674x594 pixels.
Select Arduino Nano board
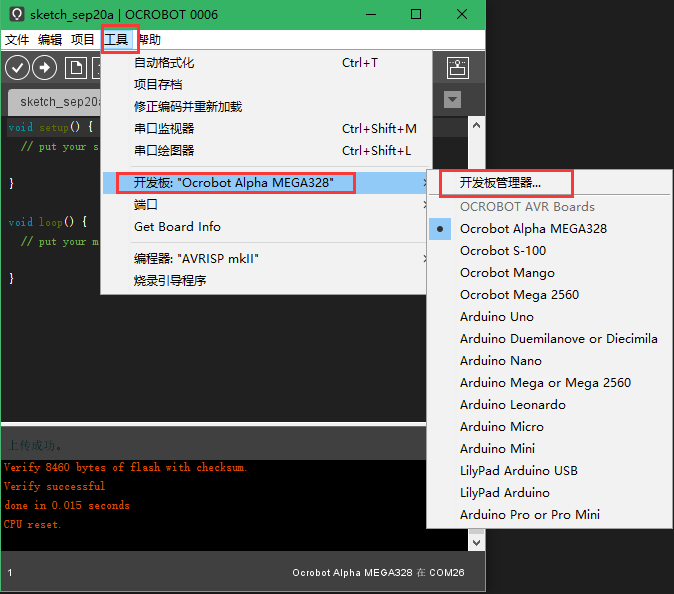550,361
